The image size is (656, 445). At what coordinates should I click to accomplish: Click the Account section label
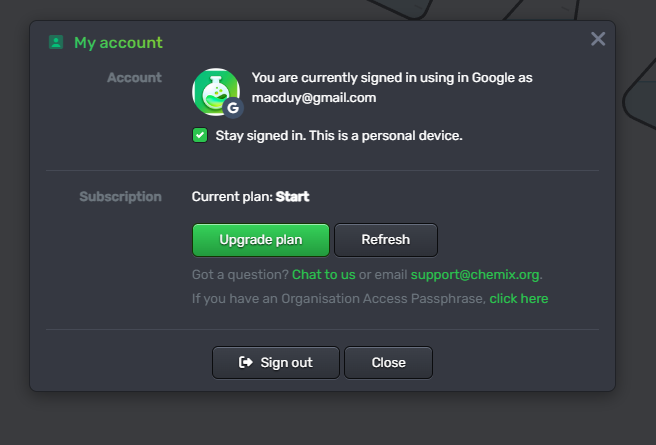click(x=134, y=77)
